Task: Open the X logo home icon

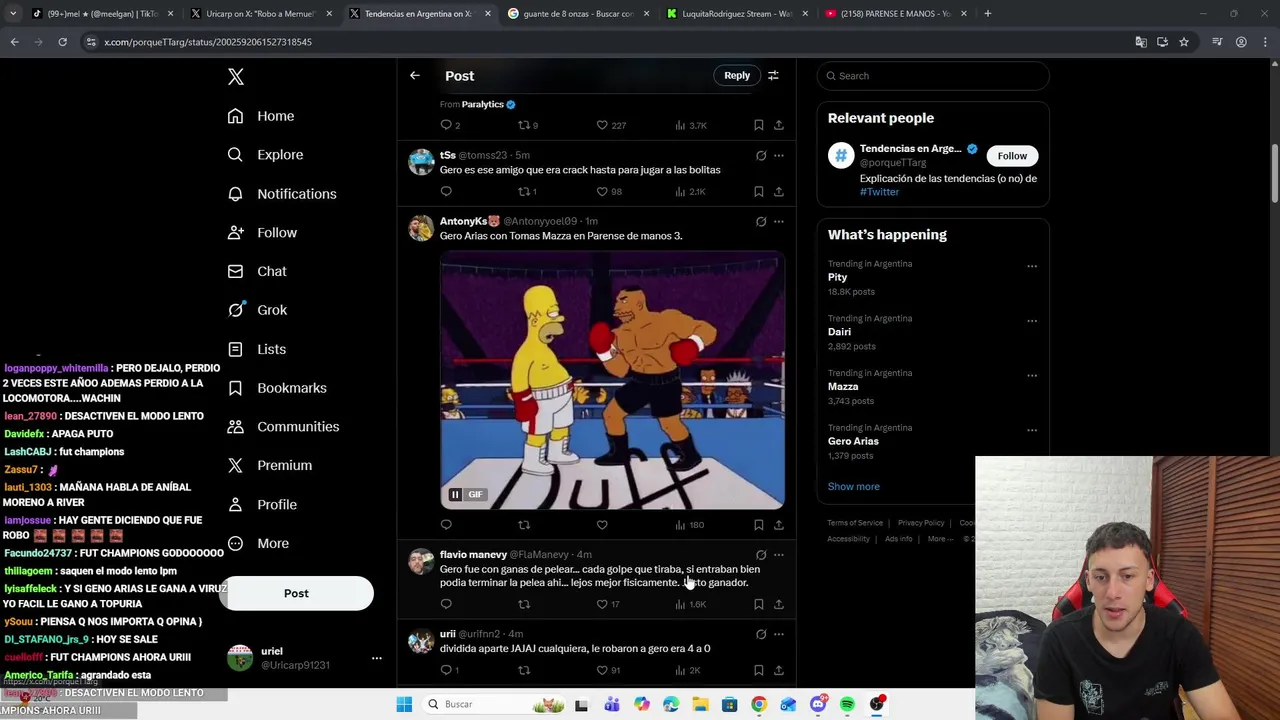Action: [x=236, y=77]
